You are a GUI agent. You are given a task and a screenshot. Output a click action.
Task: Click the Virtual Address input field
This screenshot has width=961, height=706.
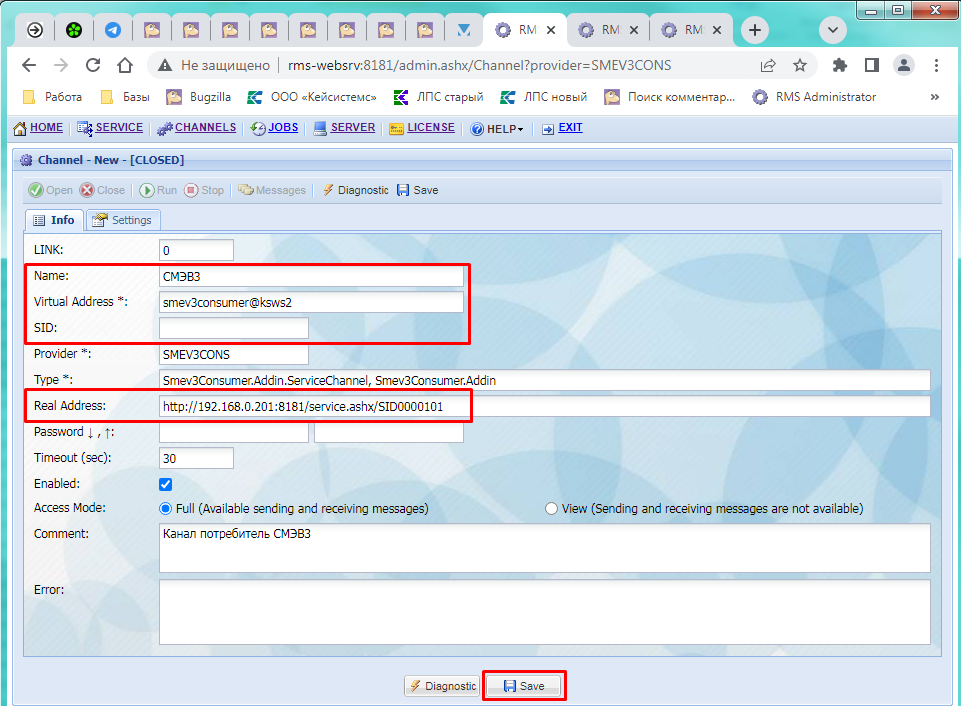click(311, 302)
